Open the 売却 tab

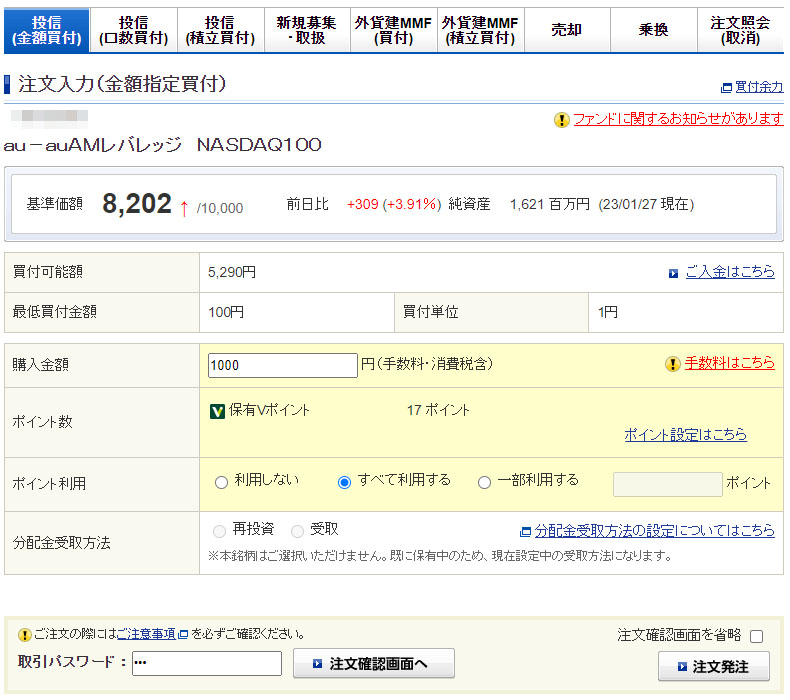pos(566,30)
